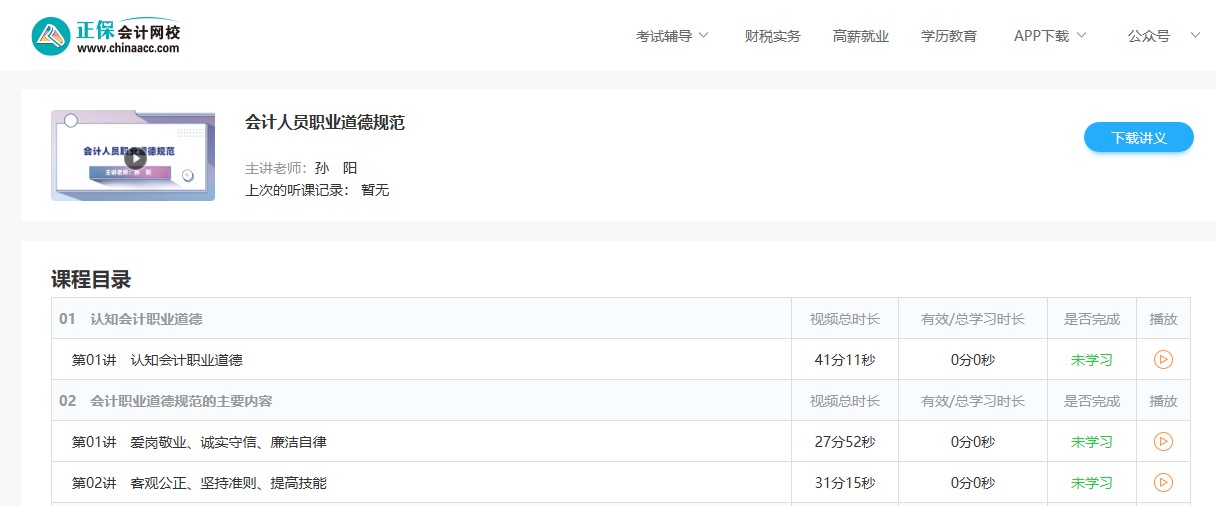Viewport: 1216px width, 506px height.
Task: Play lesson 爱岗敬业、诚实守信、廉洁自律 via its play icon
Action: (x=1163, y=441)
